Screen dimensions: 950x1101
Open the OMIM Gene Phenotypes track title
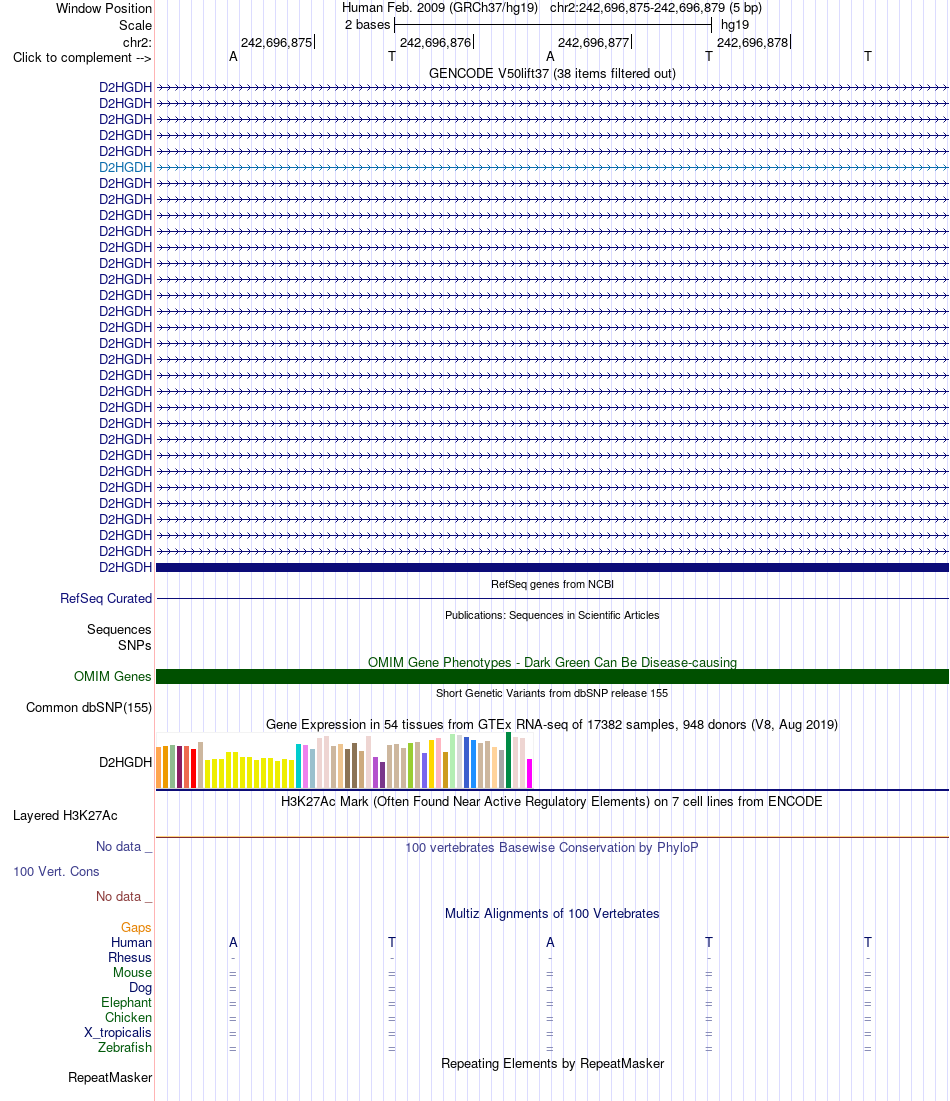coord(552,662)
